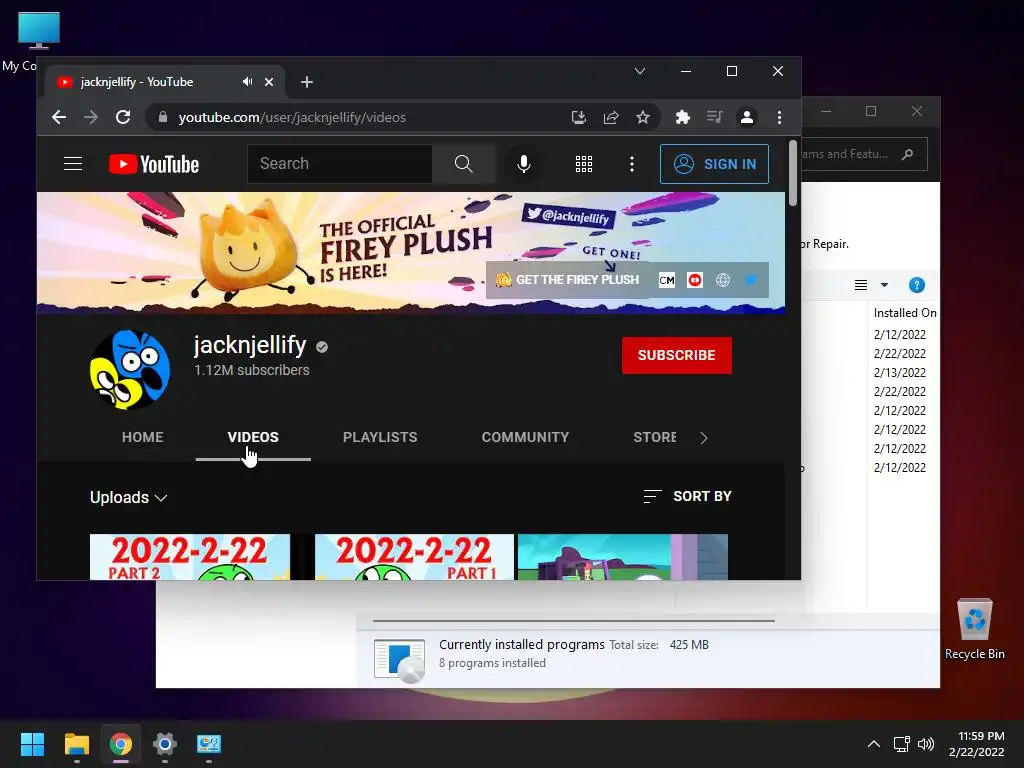Click Currently installed programs icon

pyautogui.click(x=400, y=660)
